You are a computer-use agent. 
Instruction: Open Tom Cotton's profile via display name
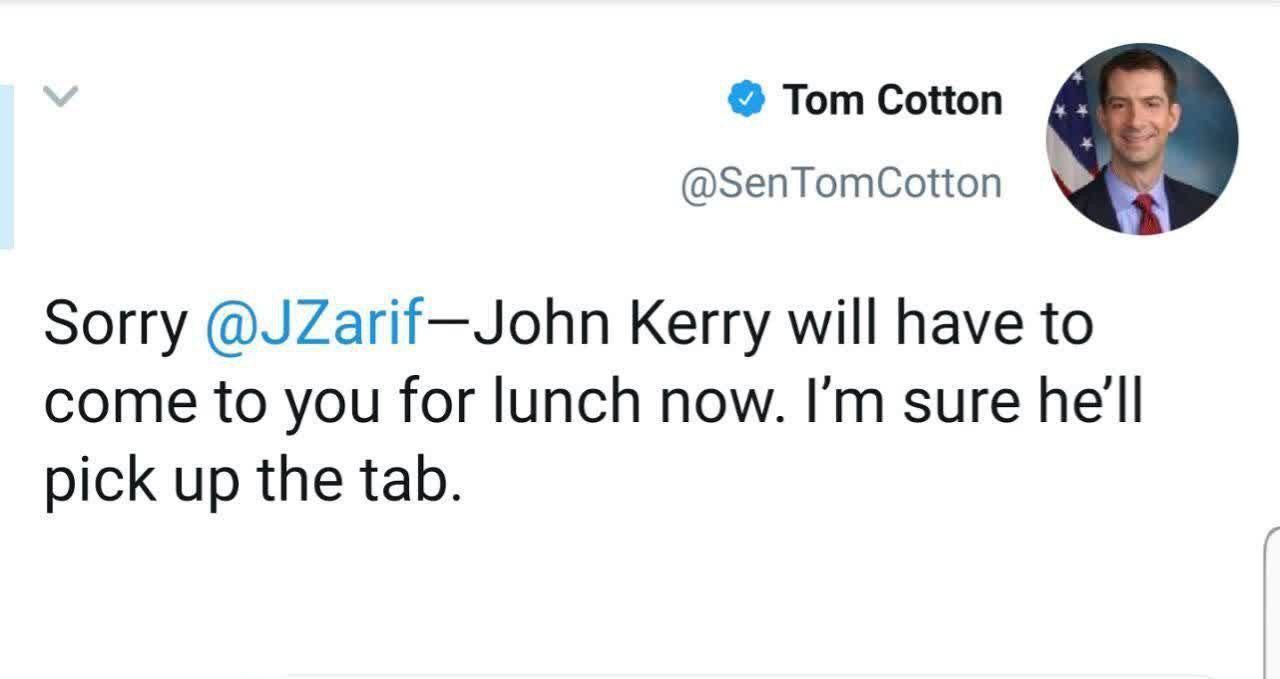click(x=892, y=100)
